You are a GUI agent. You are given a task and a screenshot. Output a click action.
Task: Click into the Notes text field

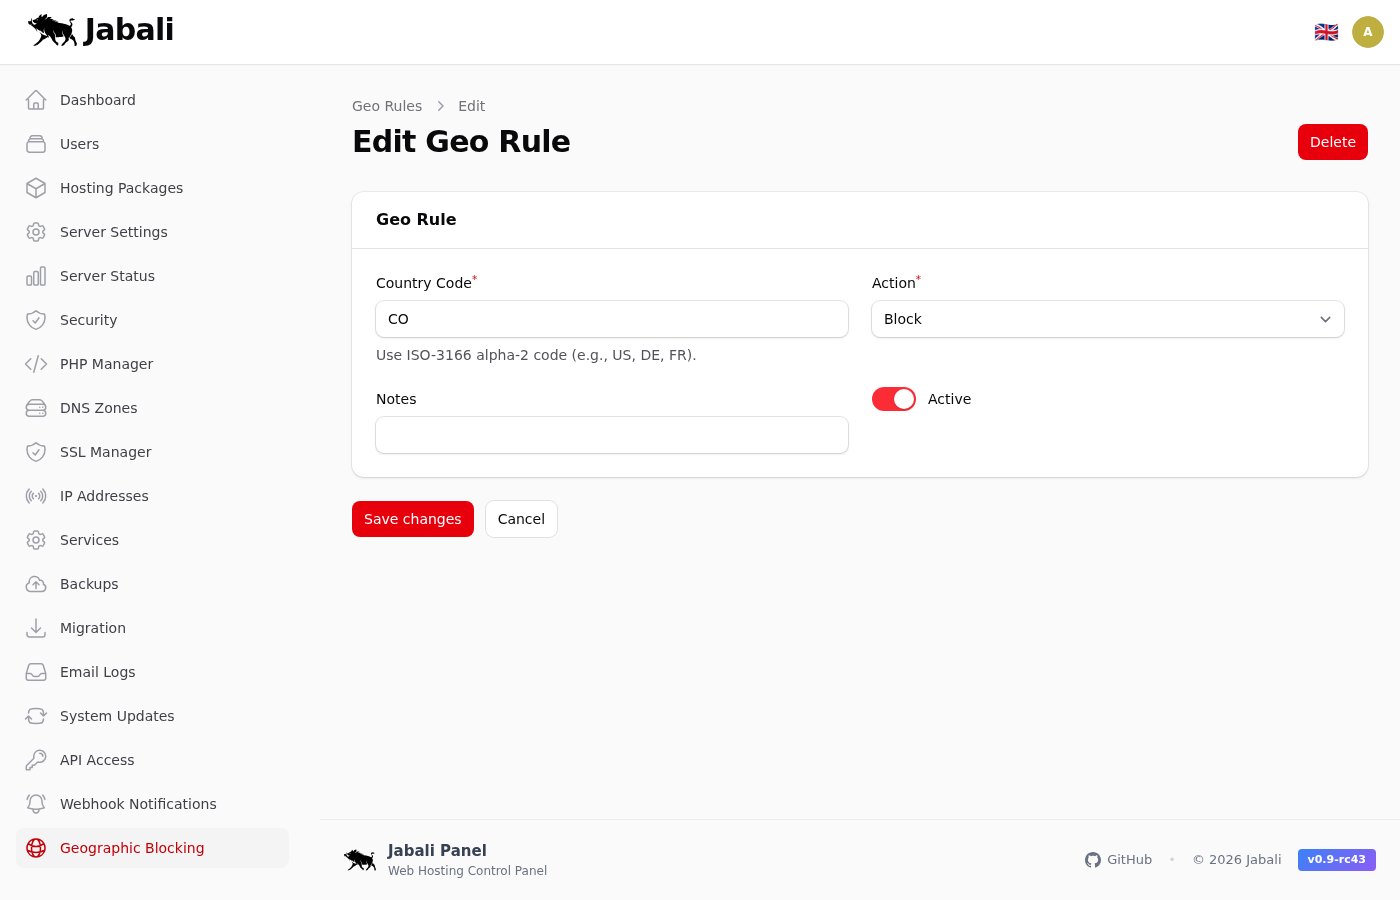point(611,435)
